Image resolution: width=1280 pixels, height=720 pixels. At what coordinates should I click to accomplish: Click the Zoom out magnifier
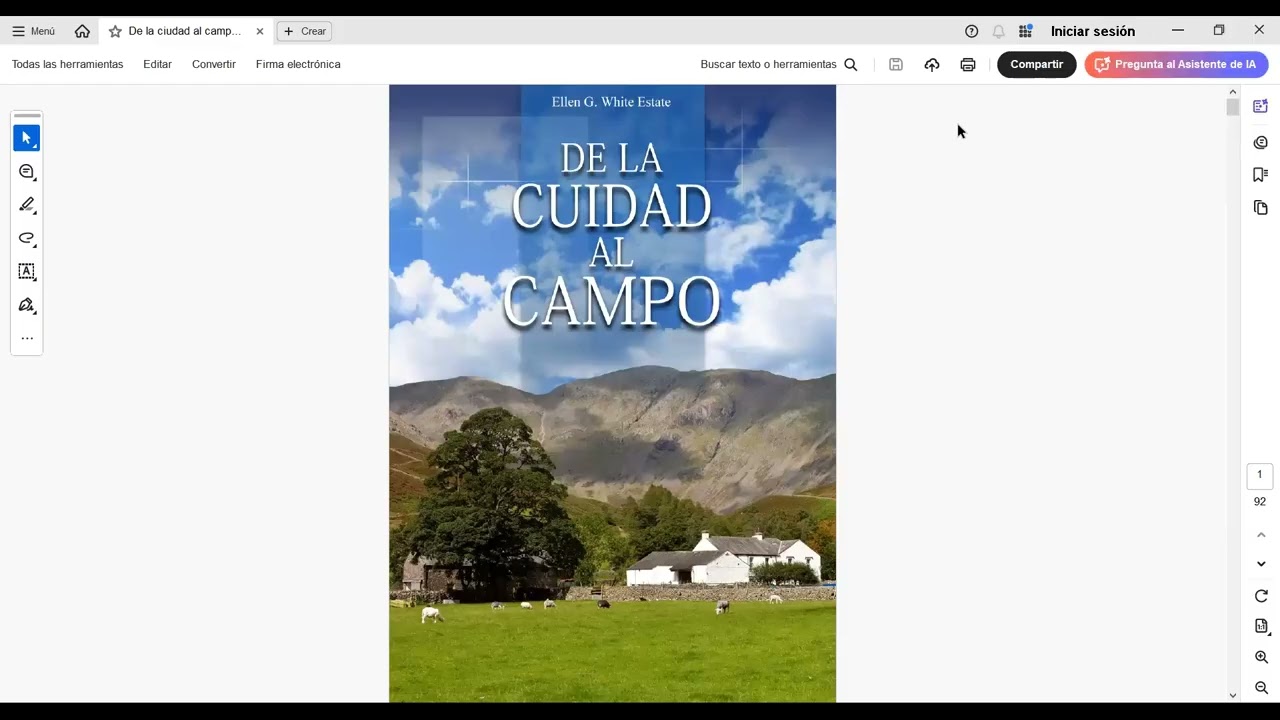point(1261,688)
